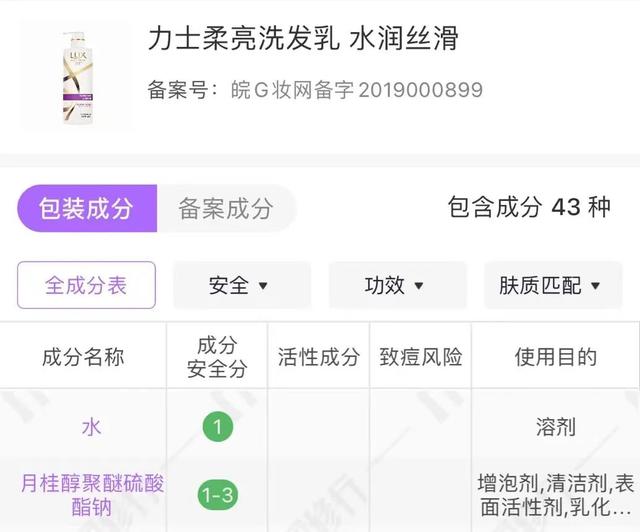Select the 全成分表 filter button

point(86,285)
